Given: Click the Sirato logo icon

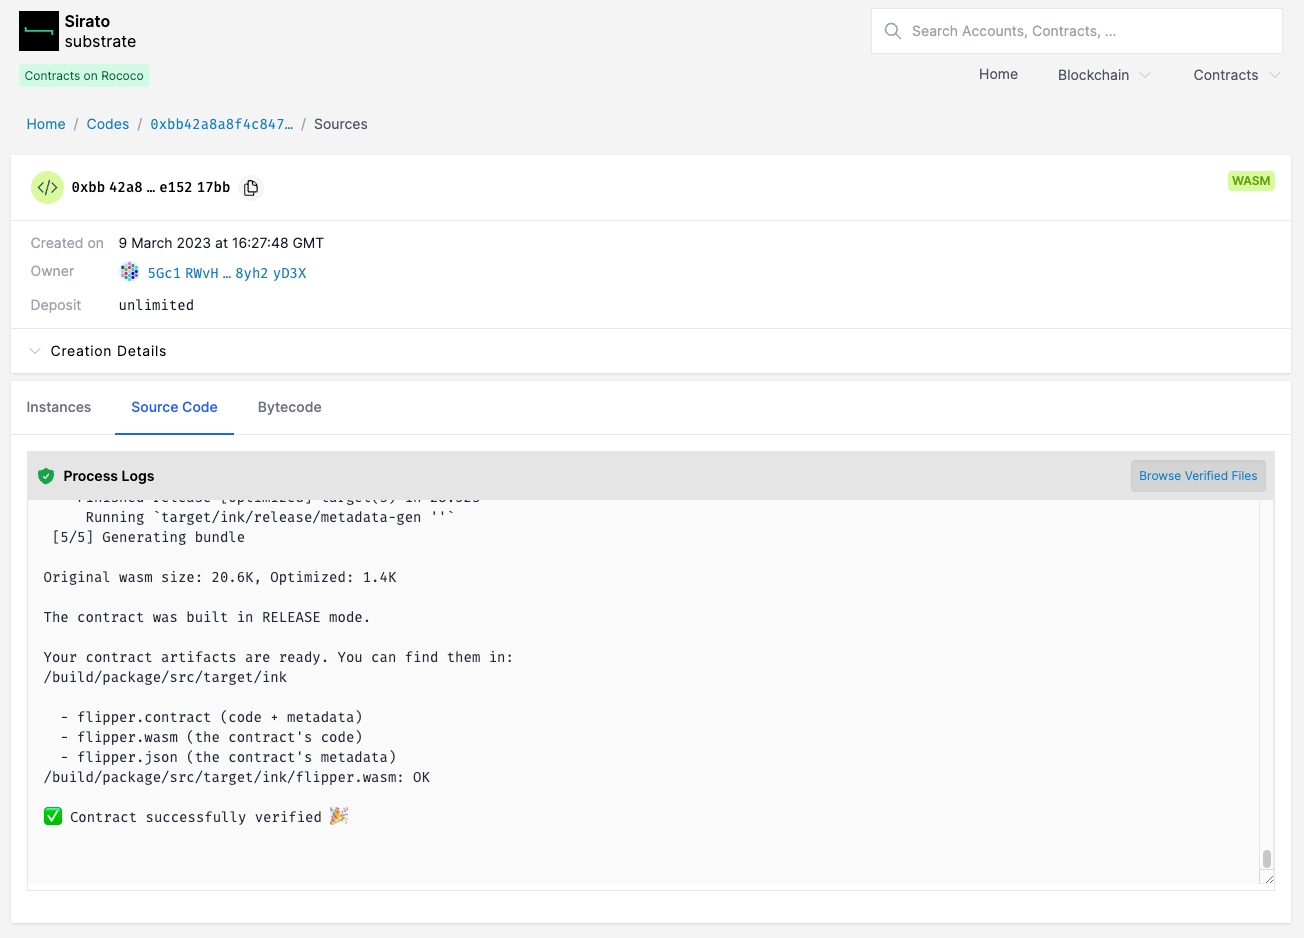Looking at the screenshot, I should point(39,31).
